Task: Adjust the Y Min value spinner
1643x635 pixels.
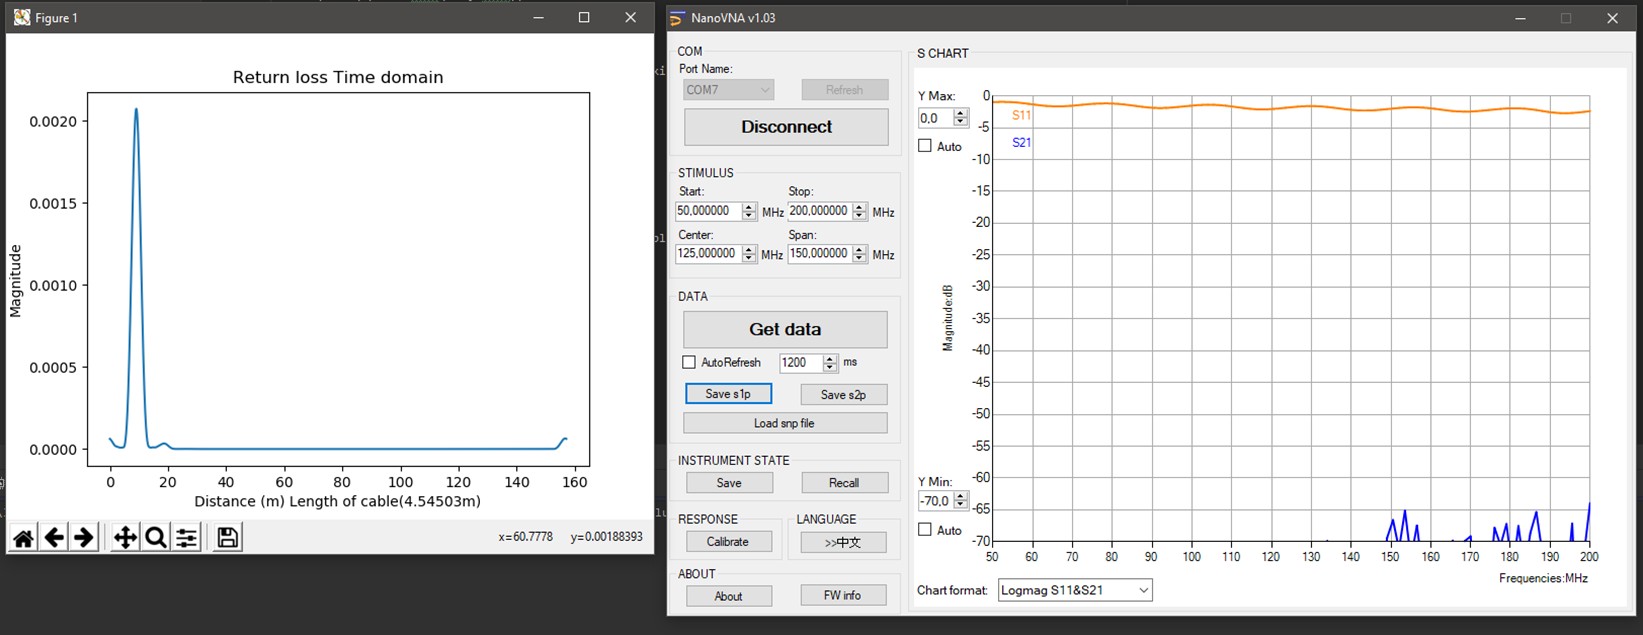Action: [961, 500]
